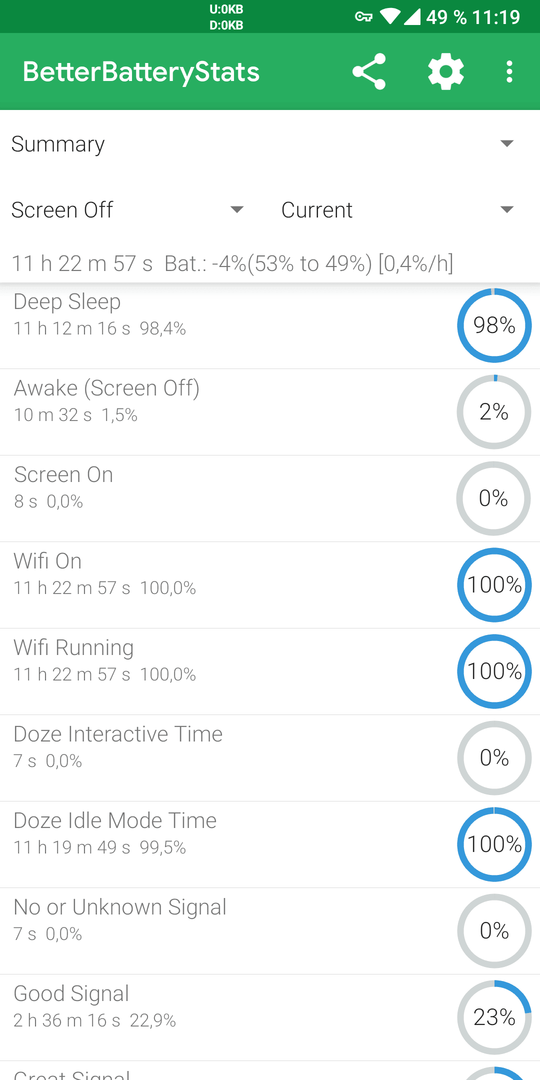Tap the share icon in app bar

pyautogui.click(x=369, y=72)
